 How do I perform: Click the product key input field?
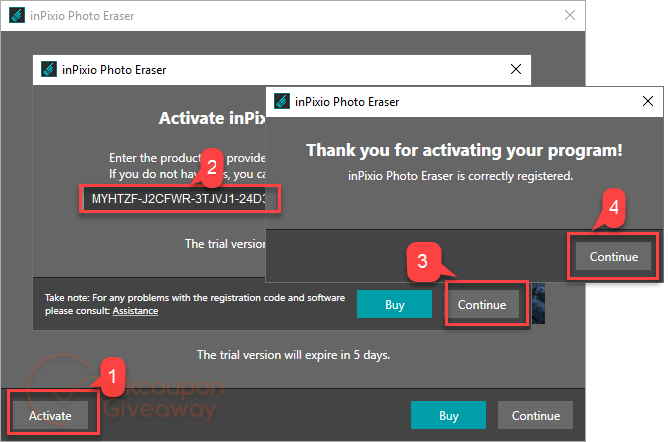click(x=175, y=199)
